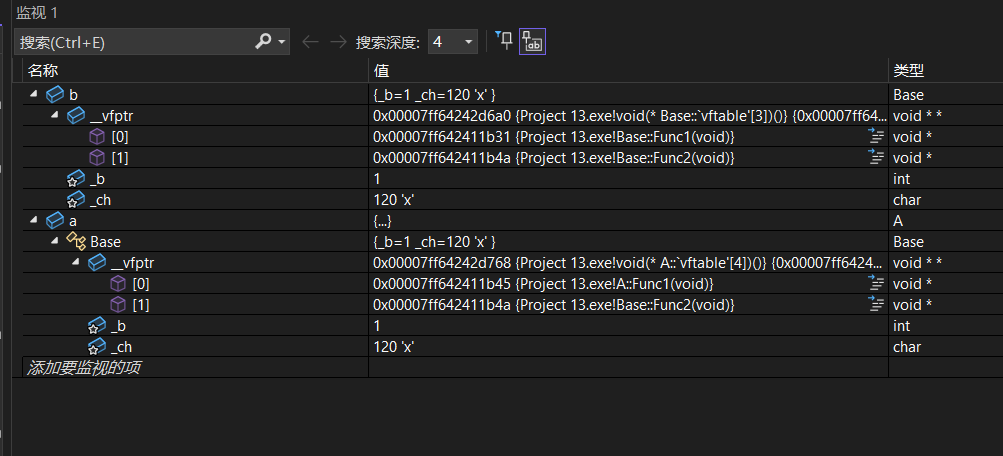Collapse the variable a node
This screenshot has width=1003, height=456.
[33, 220]
